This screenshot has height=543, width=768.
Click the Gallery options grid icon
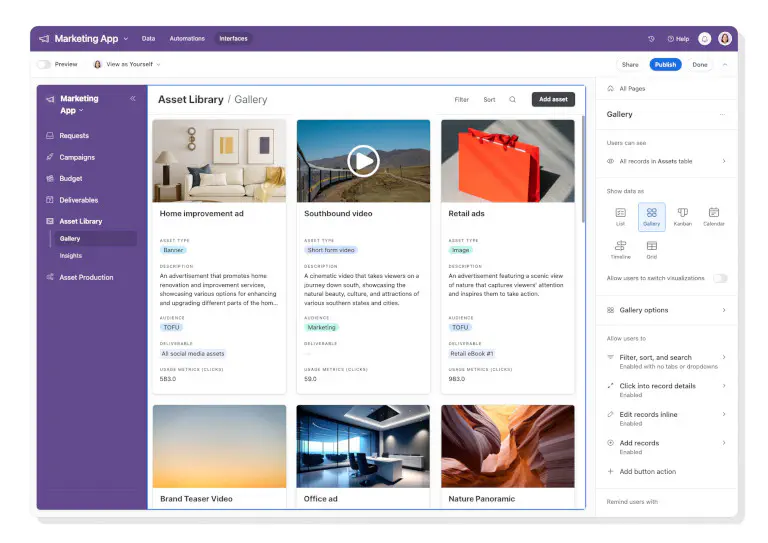[610, 310]
